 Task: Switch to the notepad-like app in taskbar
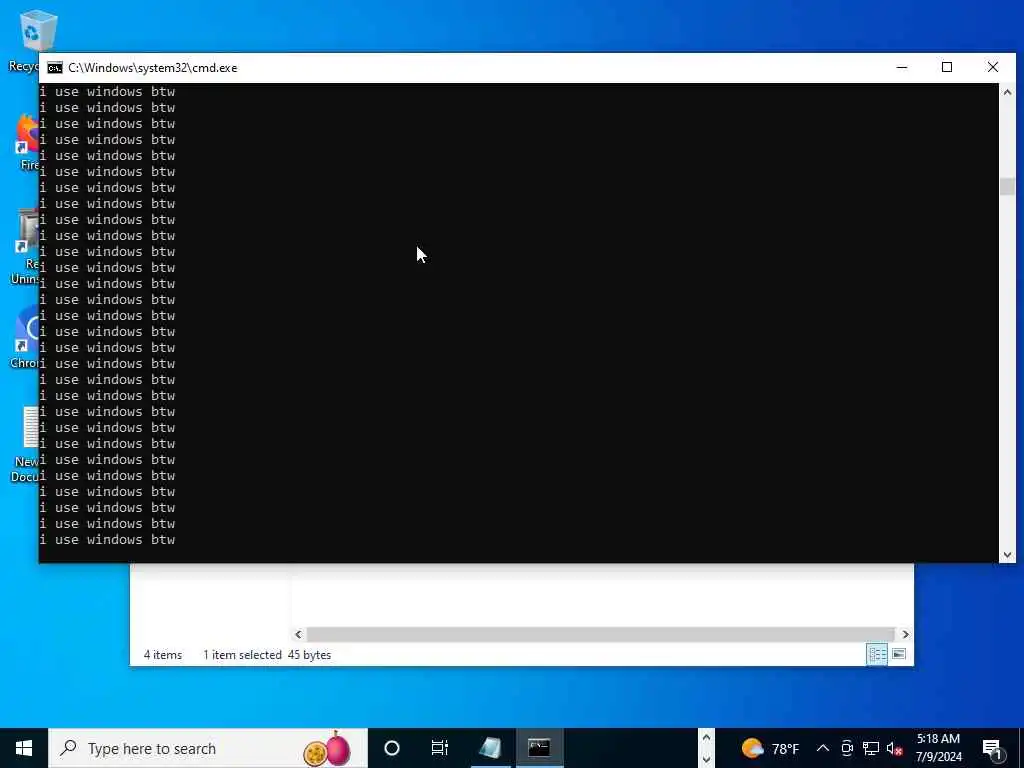pos(490,748)
